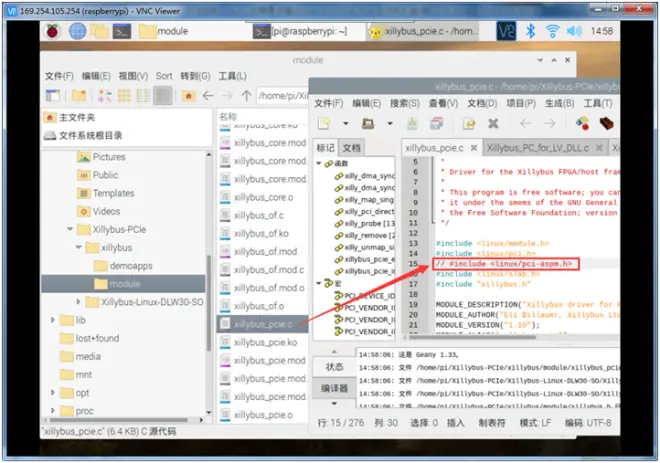Switch to the 标记 sidebar tab
The image size is (660, 463).
(x=325, y=148)
